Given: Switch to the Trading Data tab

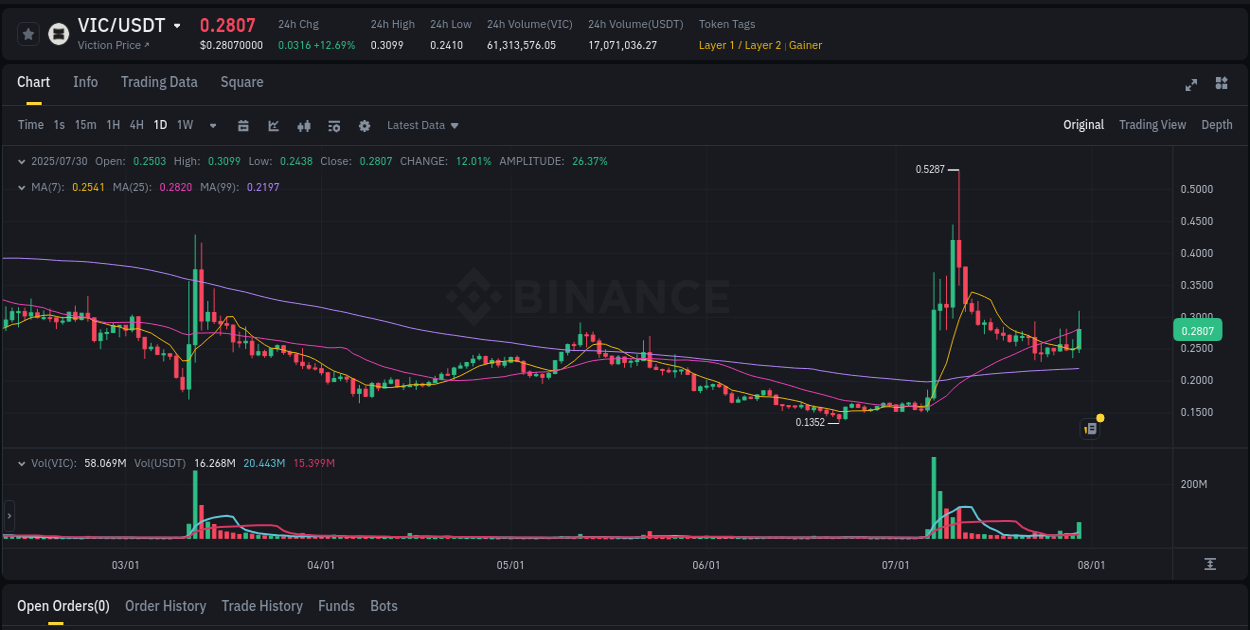Looking at the screenshot, I should pos(159,82).
